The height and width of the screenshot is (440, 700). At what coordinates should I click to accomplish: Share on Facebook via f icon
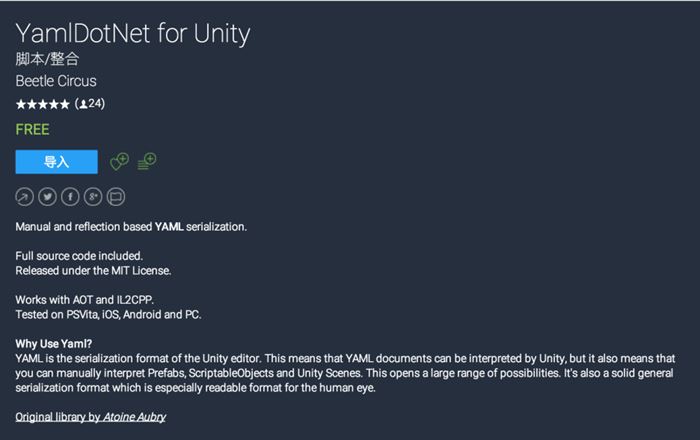70,196
